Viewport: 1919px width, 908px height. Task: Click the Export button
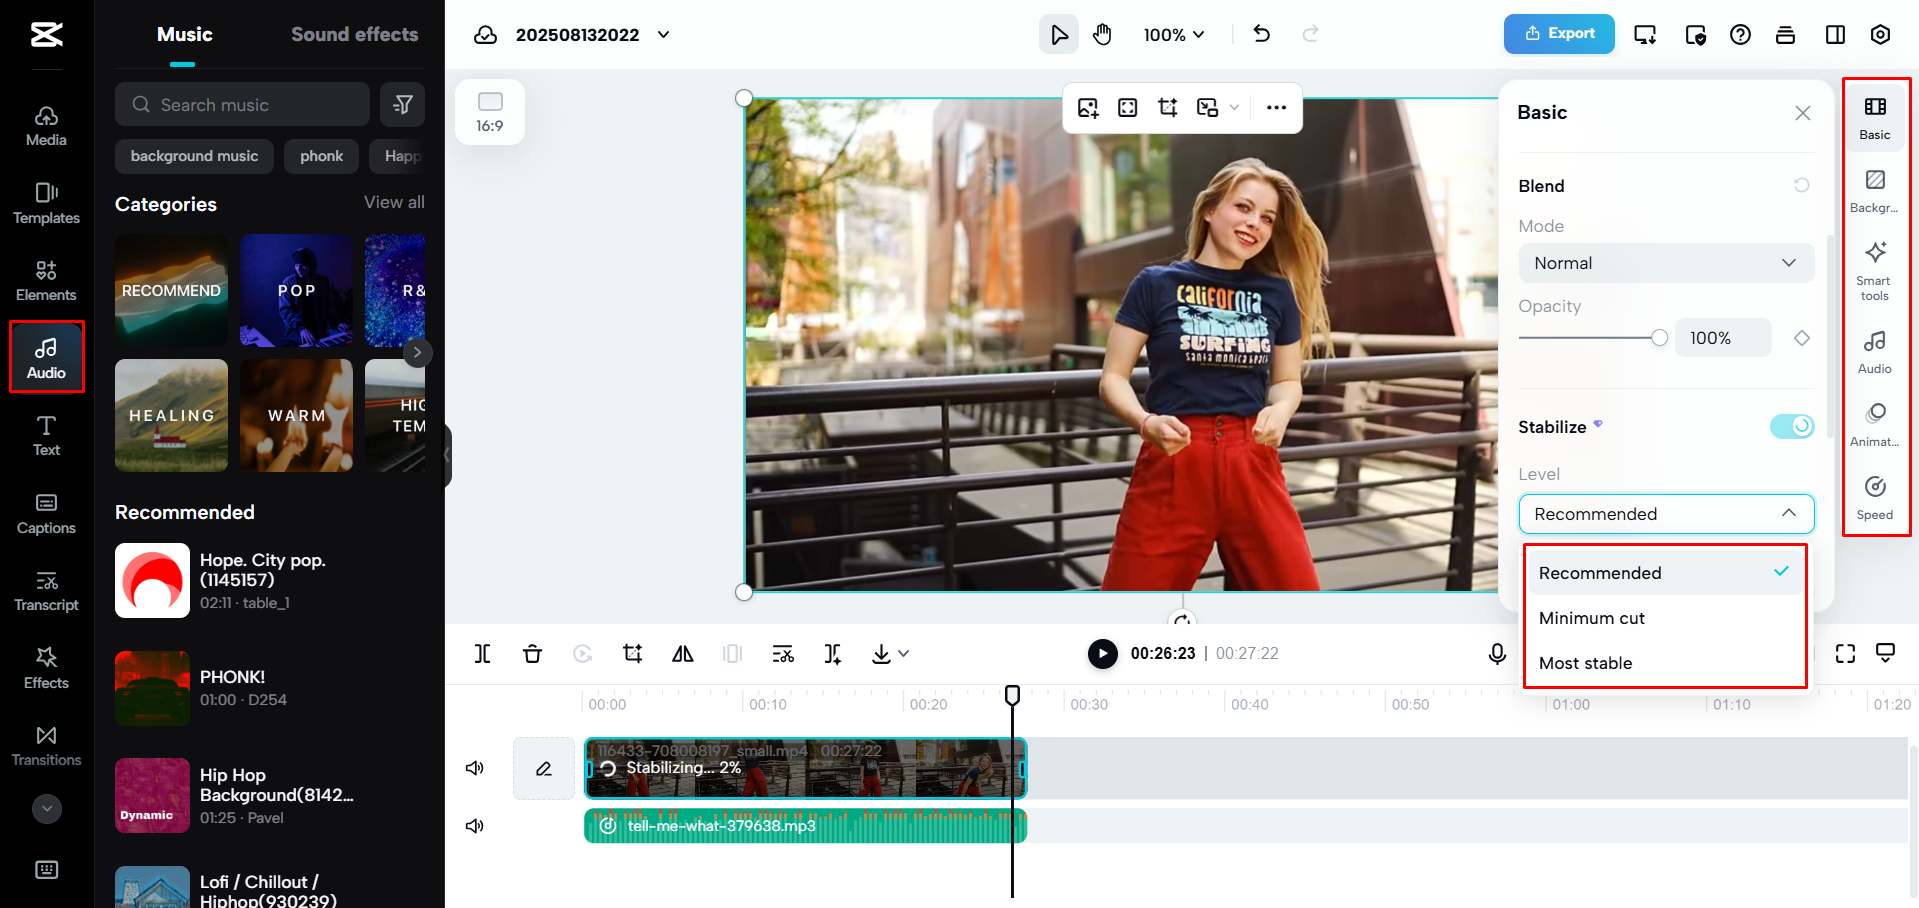[1558, 33]
